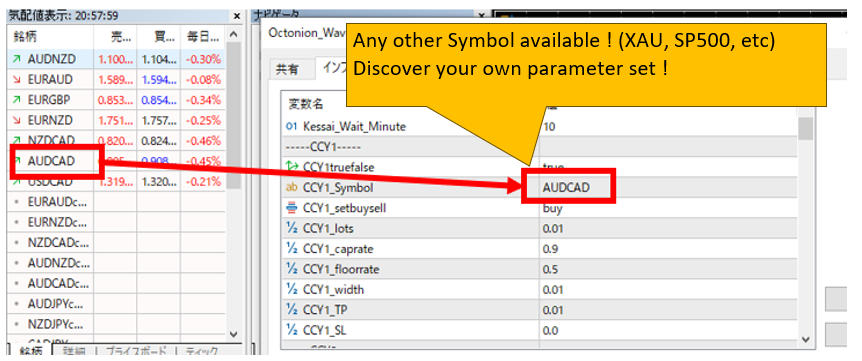Click the CCY1_TP double type icon

[x=291, y=310]
